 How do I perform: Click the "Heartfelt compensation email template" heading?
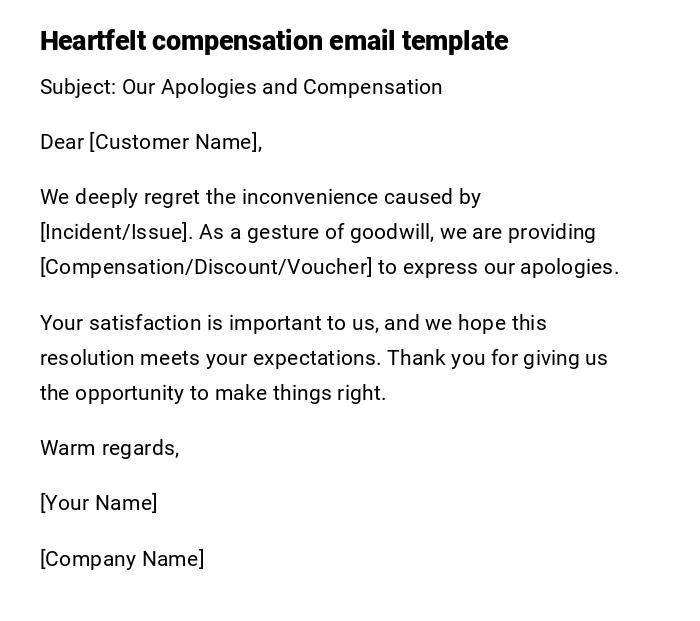click(x=273, y=41)
